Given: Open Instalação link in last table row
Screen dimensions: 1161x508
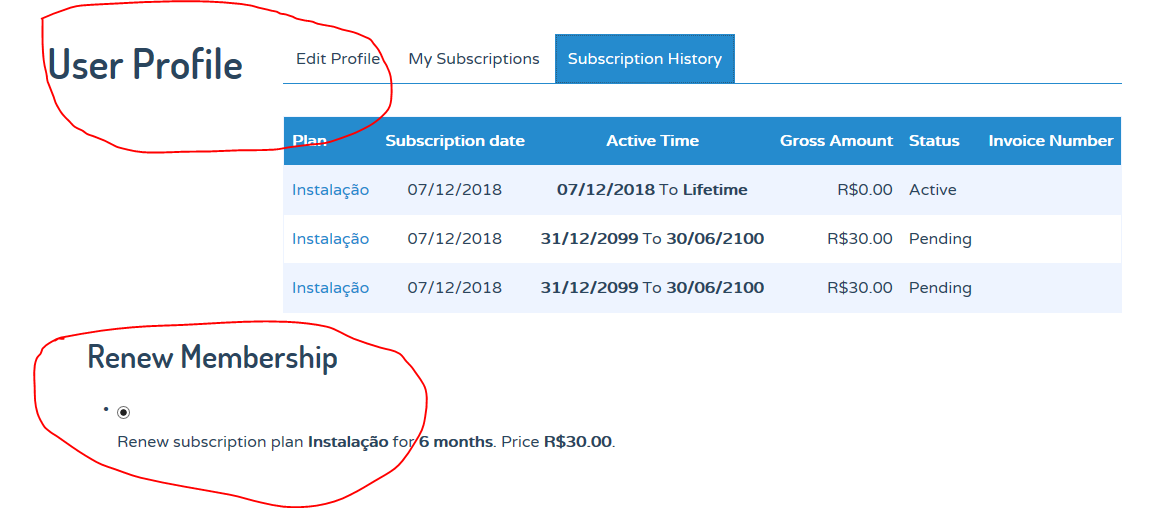Looking at the screenshot, I should click(x=330, y=287).
